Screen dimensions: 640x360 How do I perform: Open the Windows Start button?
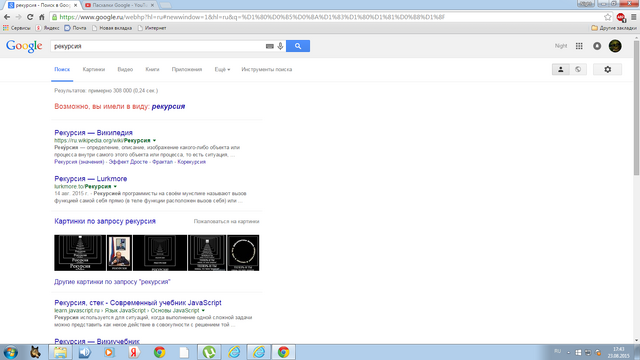point(10,352)
